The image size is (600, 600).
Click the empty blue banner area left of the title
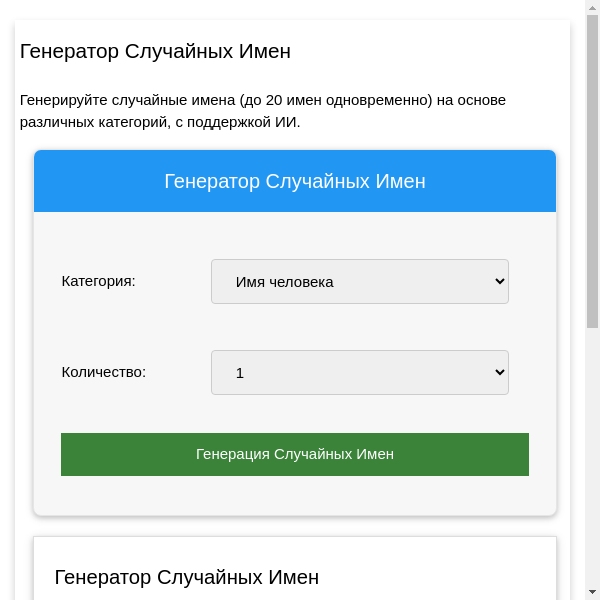click(x=95, y=181)
